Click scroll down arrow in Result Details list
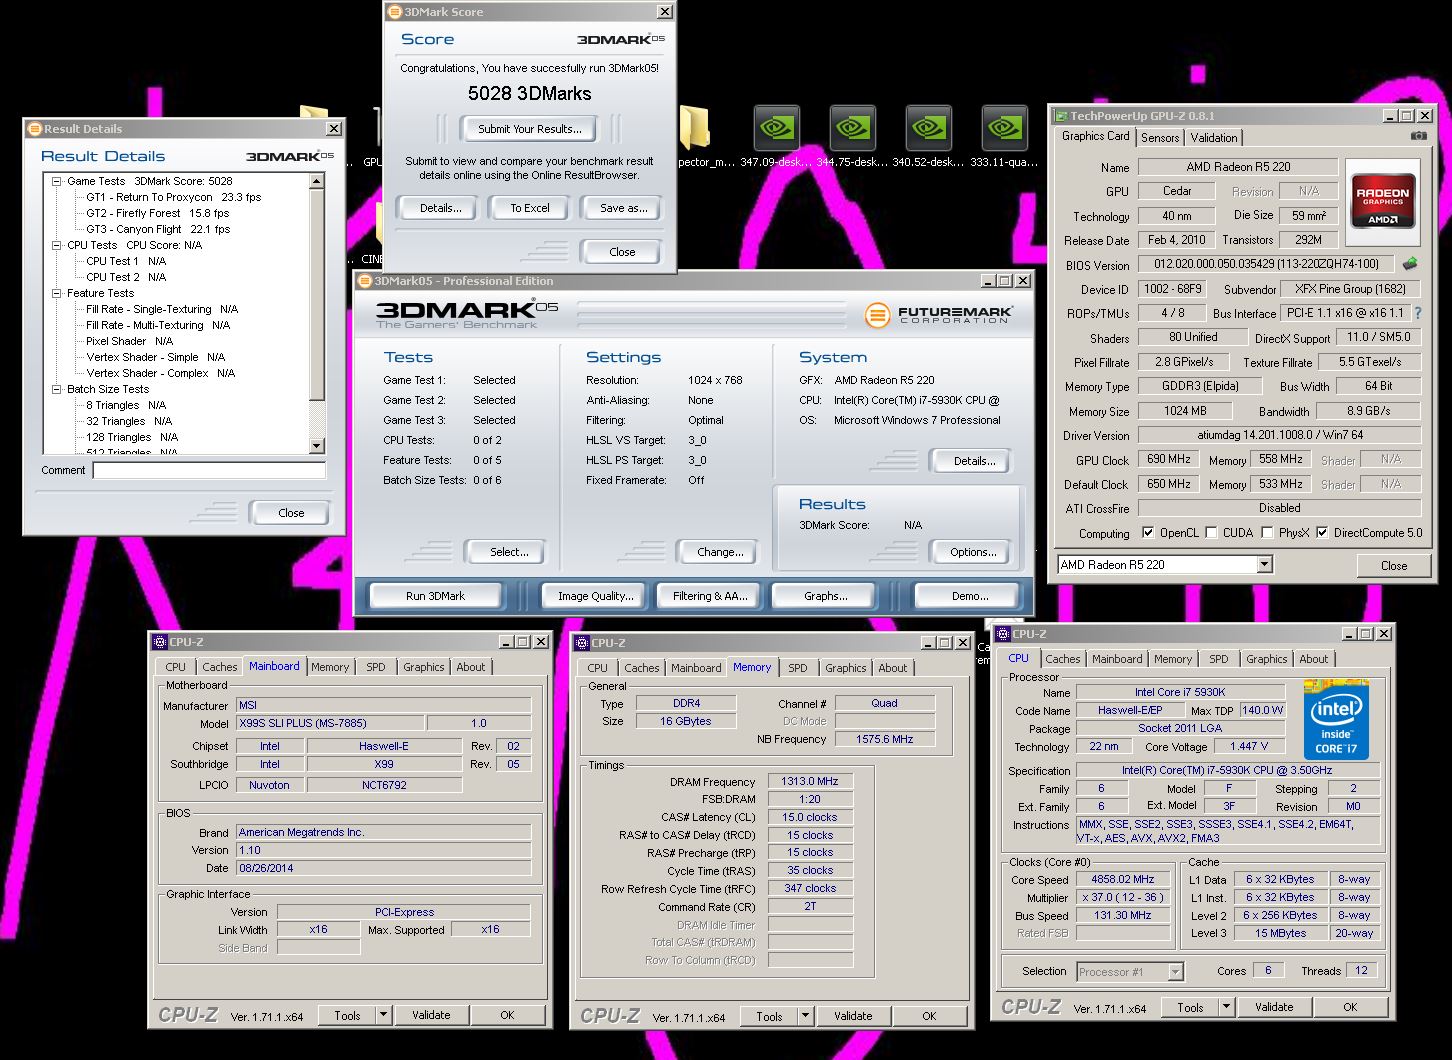 pyautogui.click(x=317, y=446)
